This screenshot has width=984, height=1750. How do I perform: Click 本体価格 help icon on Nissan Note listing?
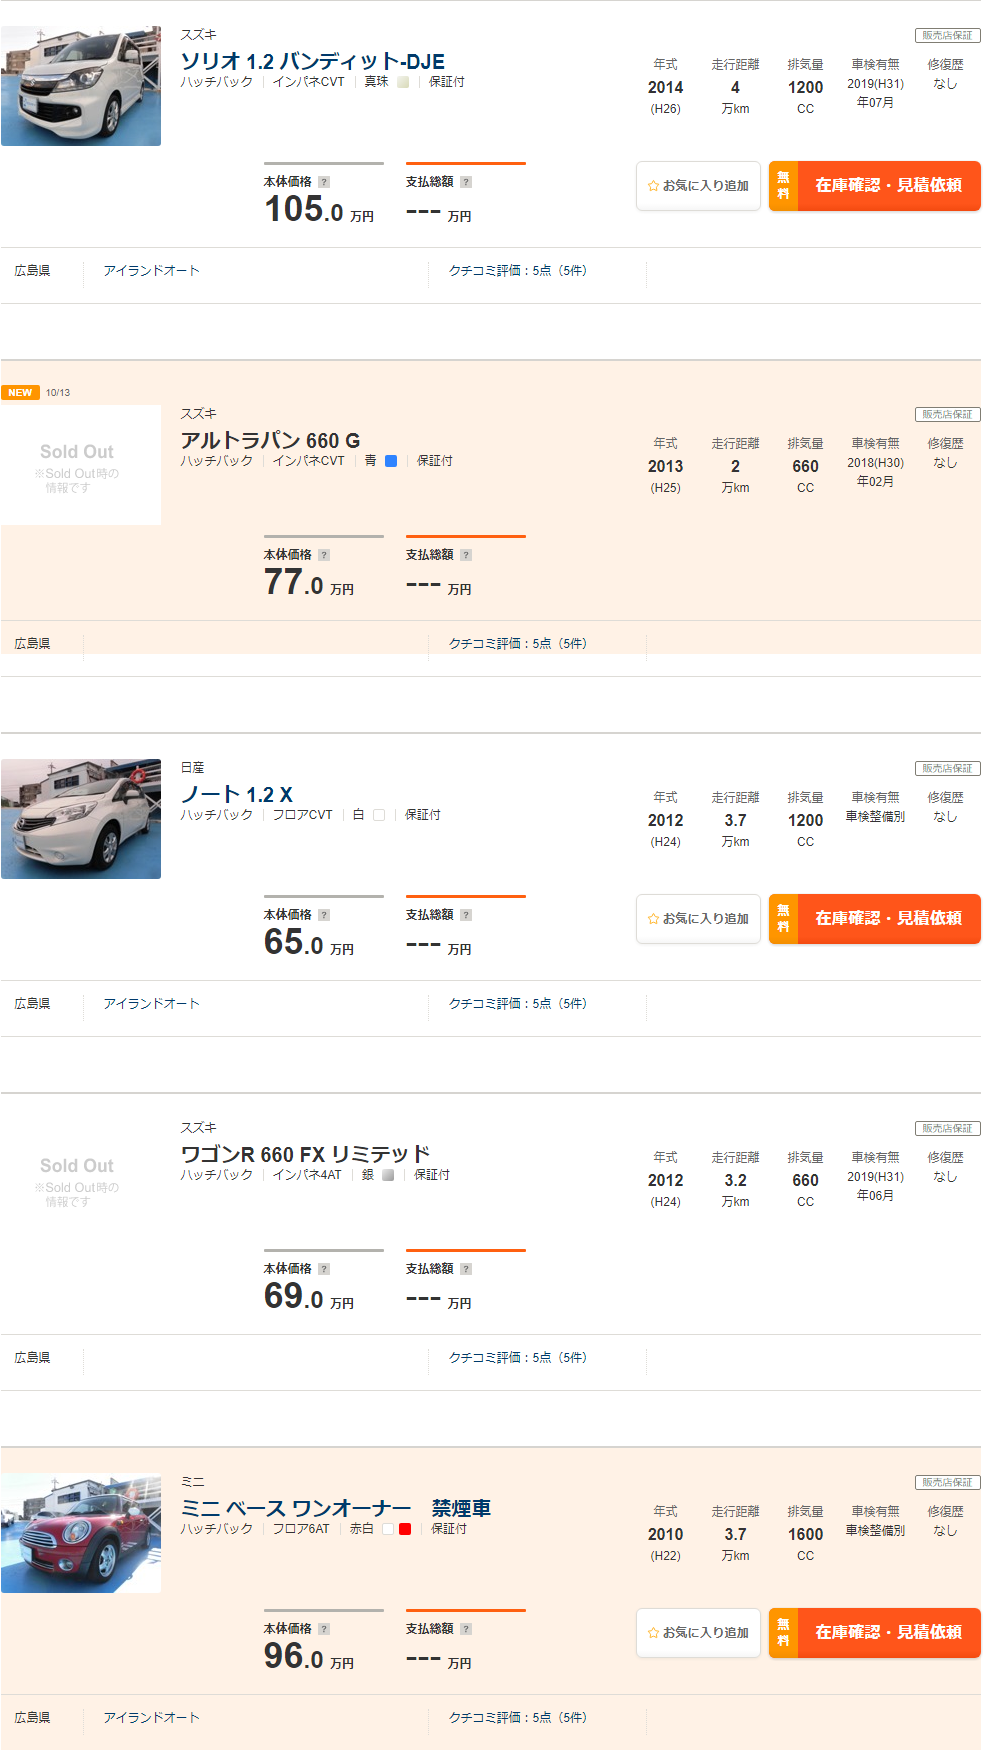[324, 915]
